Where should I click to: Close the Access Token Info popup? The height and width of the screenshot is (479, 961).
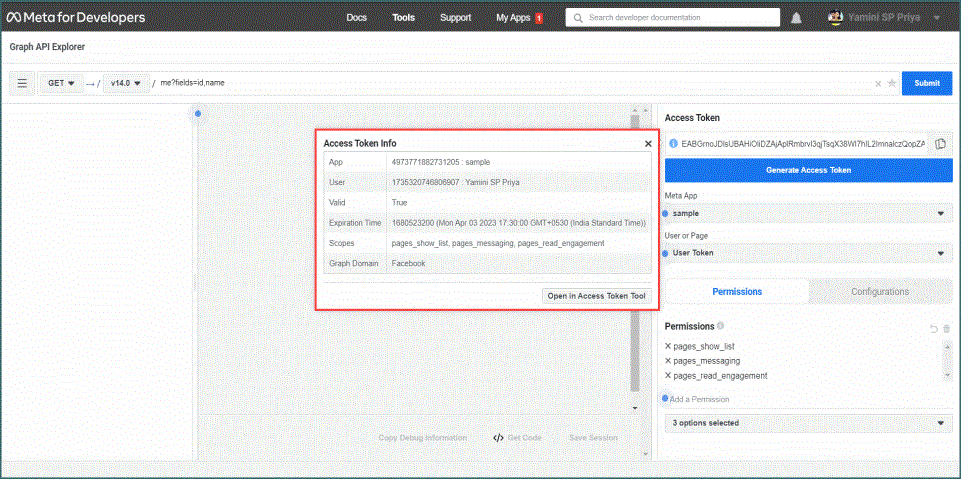(x=648, y=144)
